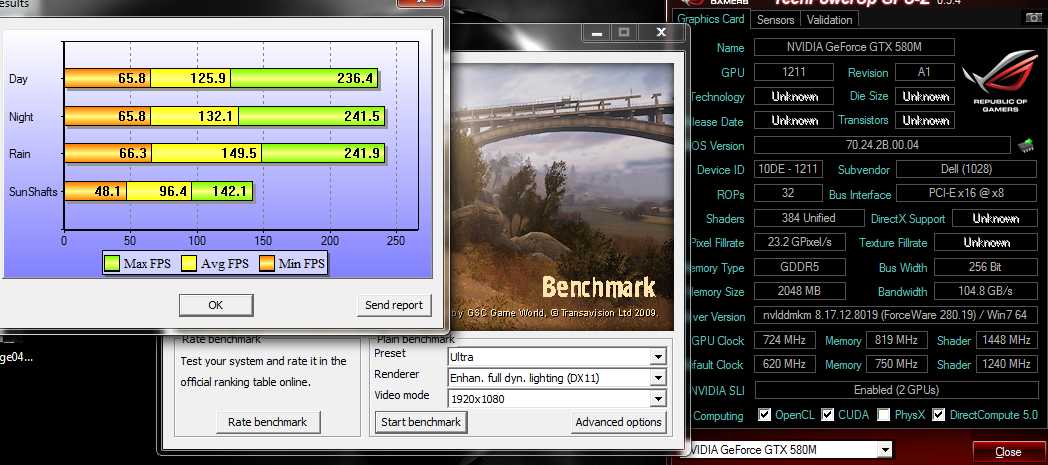The width and height of the screenshot is (1048, 465).
Task: Click the Night max FPS value 241.5
Action: pos(362,117)
